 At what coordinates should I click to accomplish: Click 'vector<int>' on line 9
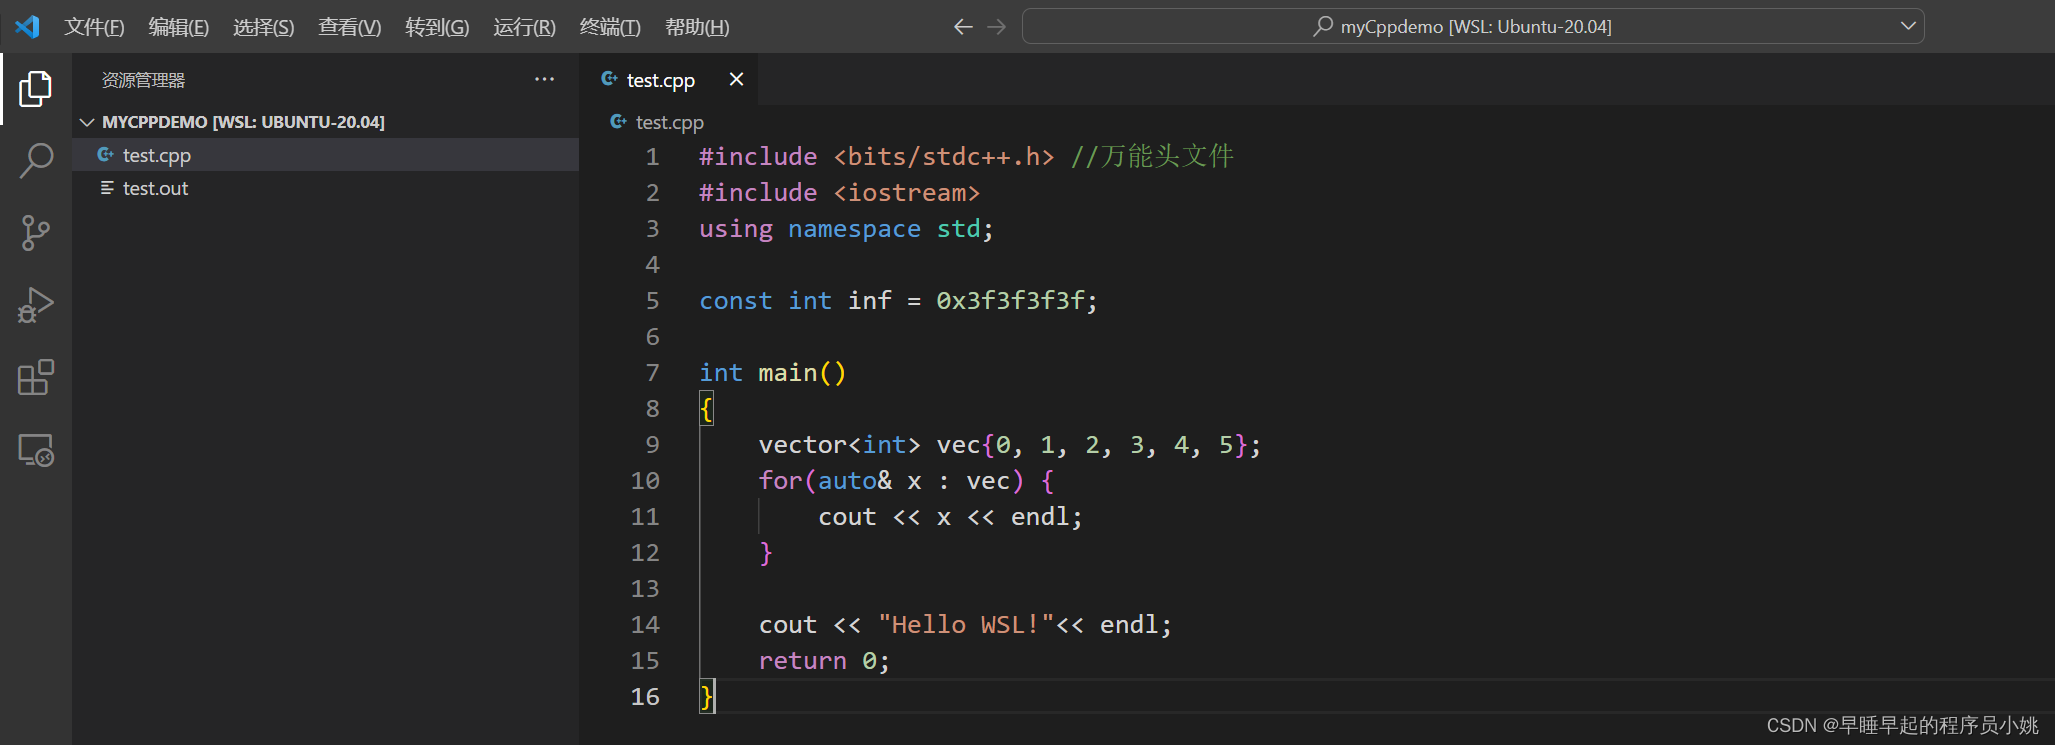tap(839, 445)
